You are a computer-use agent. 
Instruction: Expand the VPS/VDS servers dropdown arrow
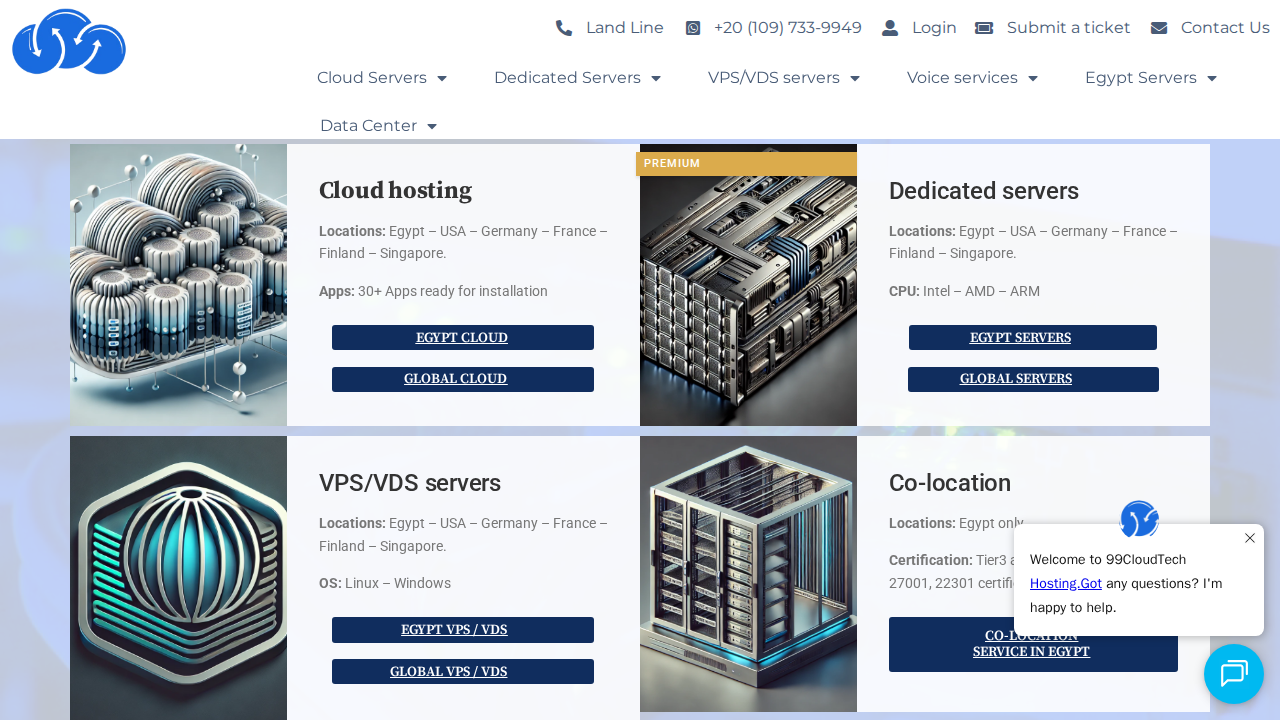pyautogui.click(x=855, y=78)
